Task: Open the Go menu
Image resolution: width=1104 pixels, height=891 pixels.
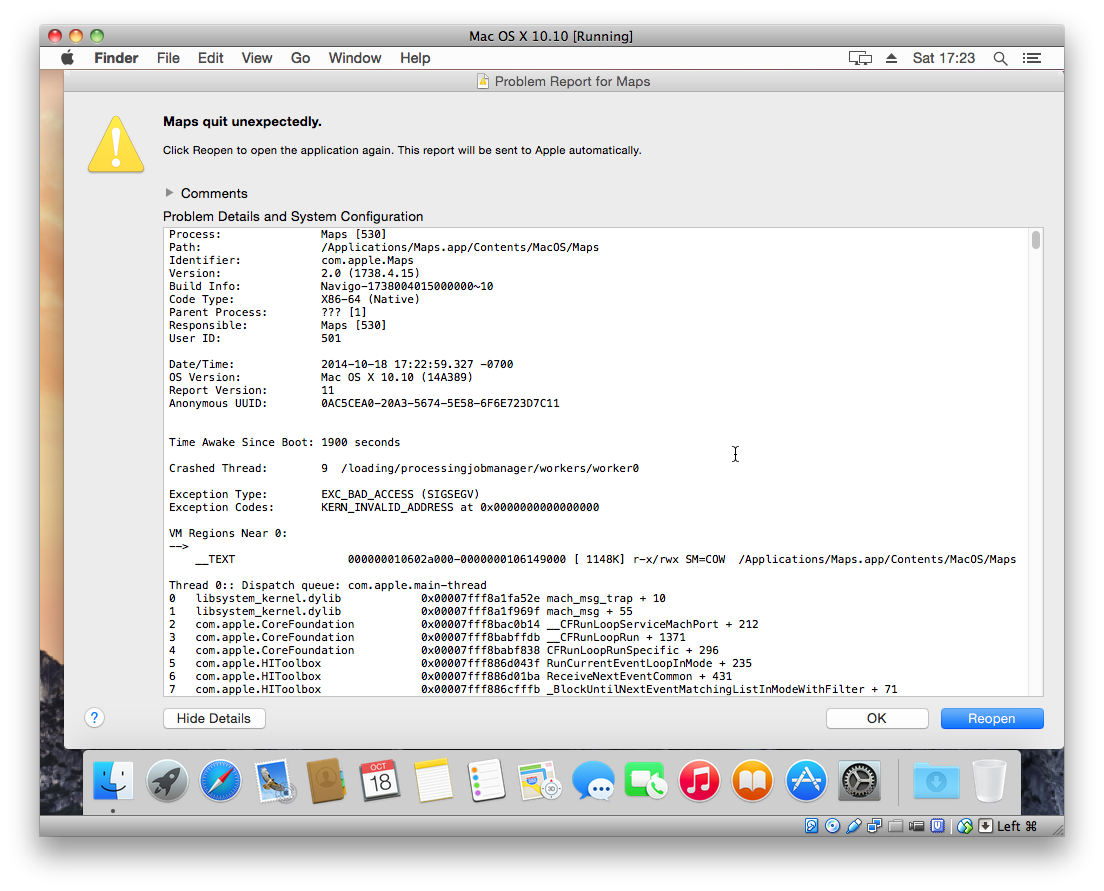Action: (301, 58)
